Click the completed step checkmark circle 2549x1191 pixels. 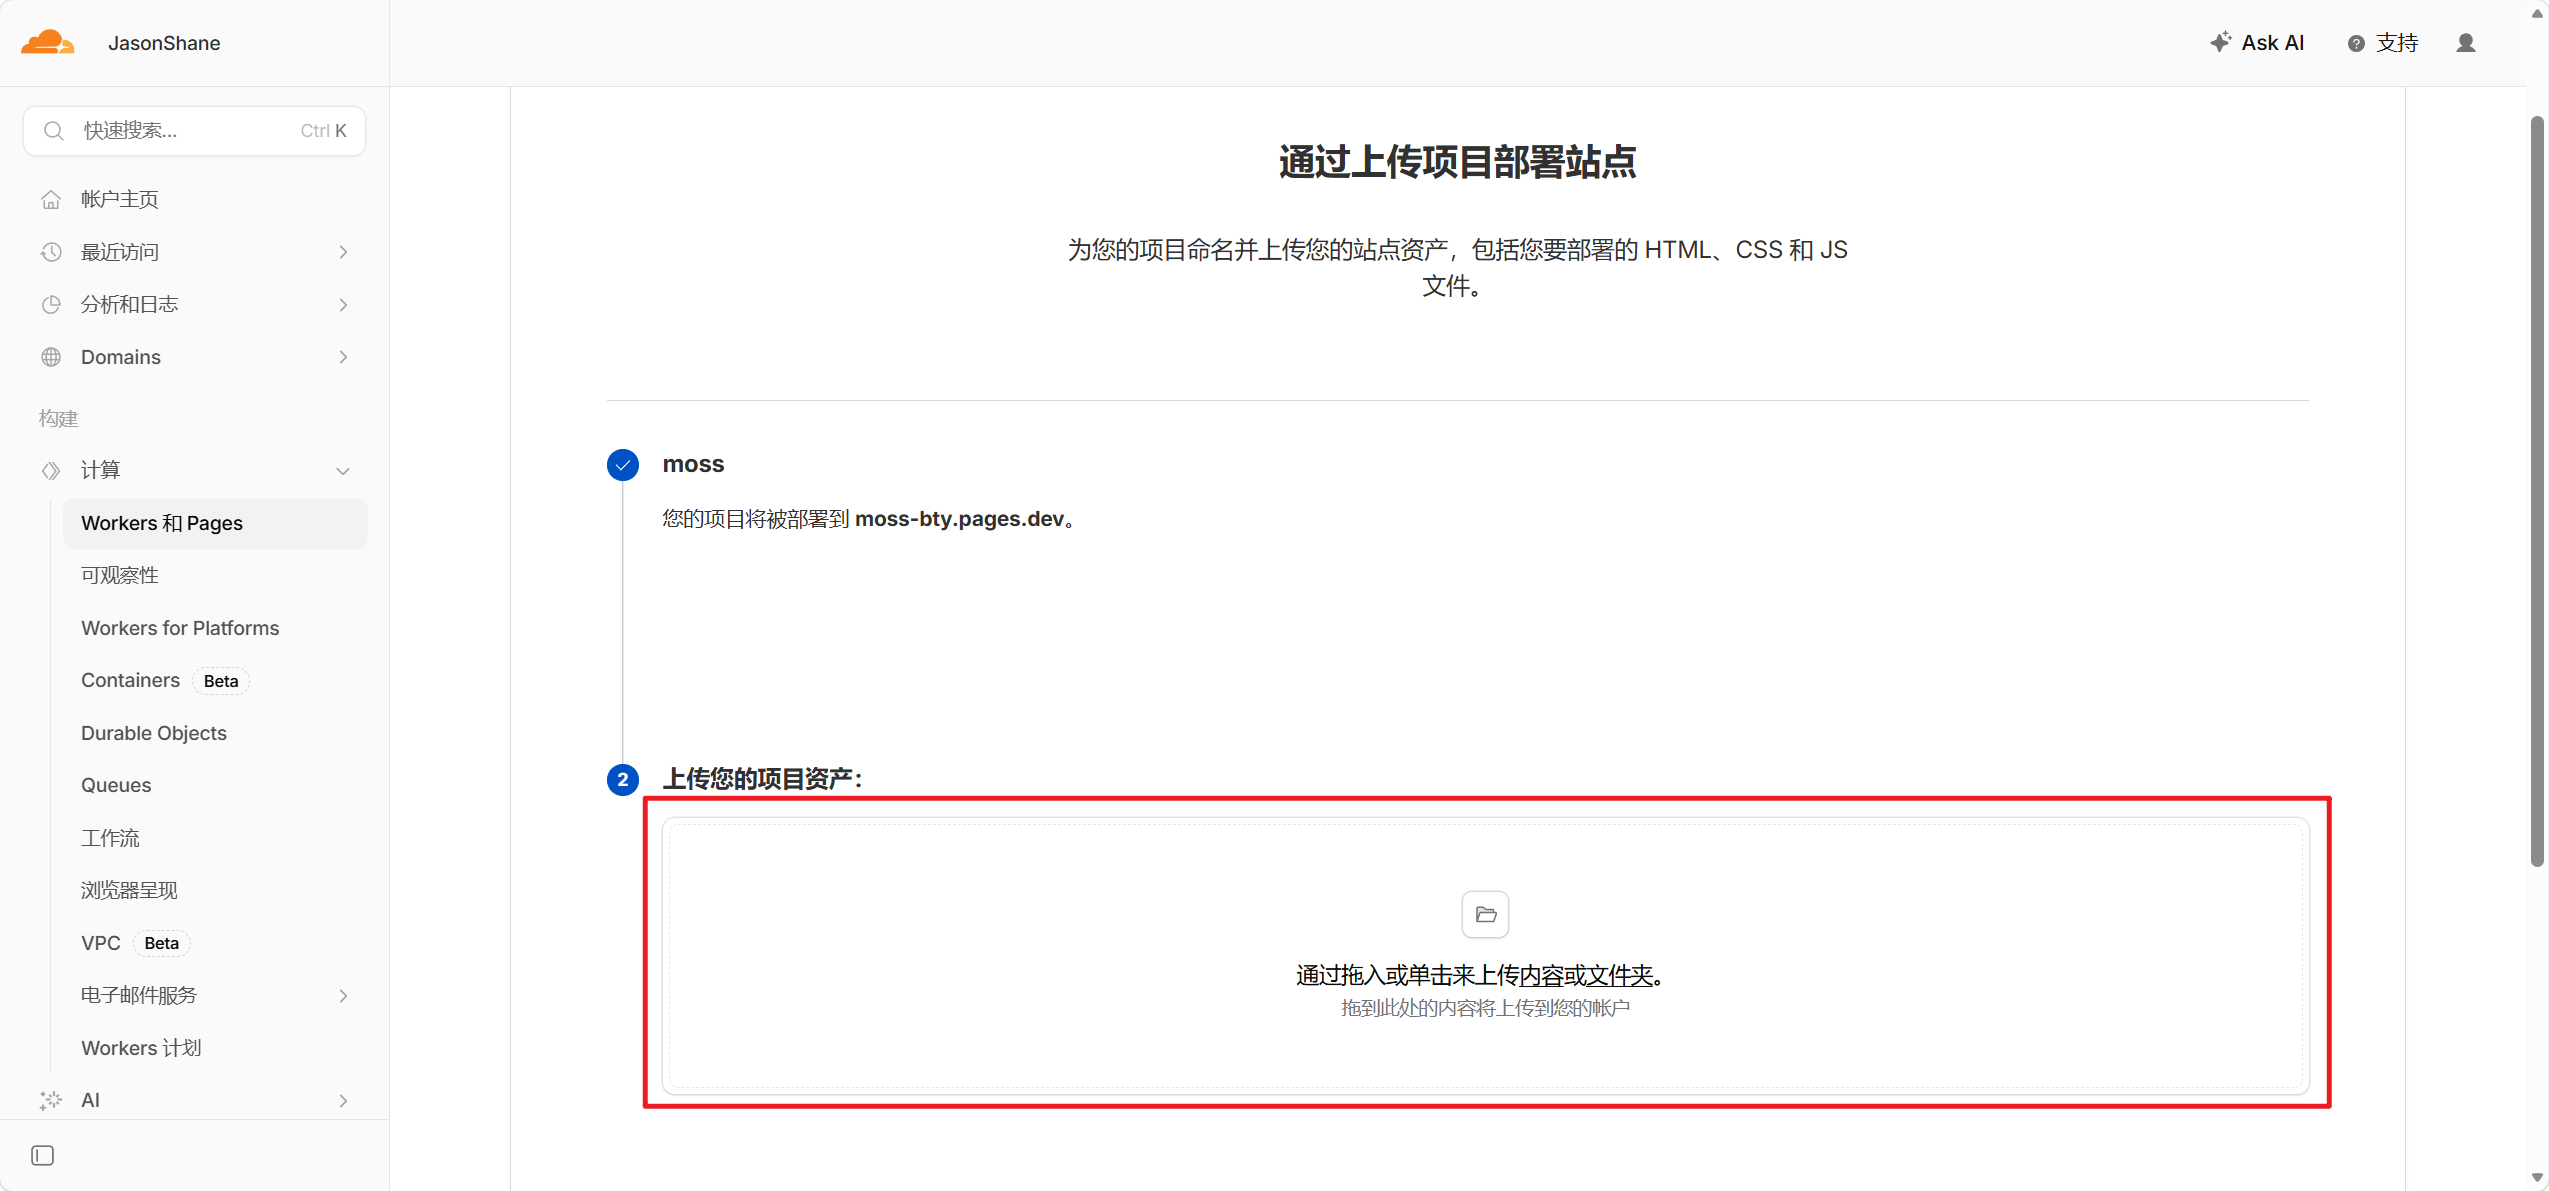click(623, 465)
